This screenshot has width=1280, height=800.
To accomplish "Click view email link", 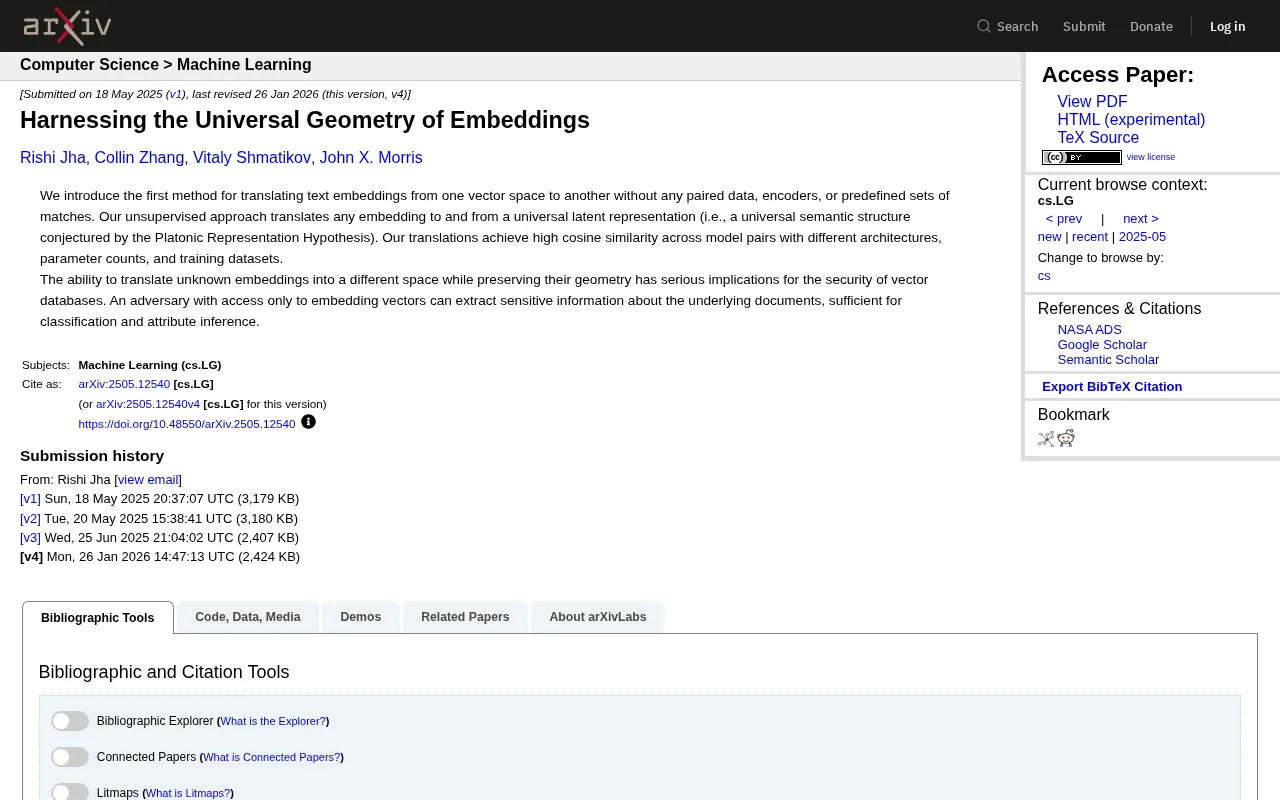I will coord(148,480).
